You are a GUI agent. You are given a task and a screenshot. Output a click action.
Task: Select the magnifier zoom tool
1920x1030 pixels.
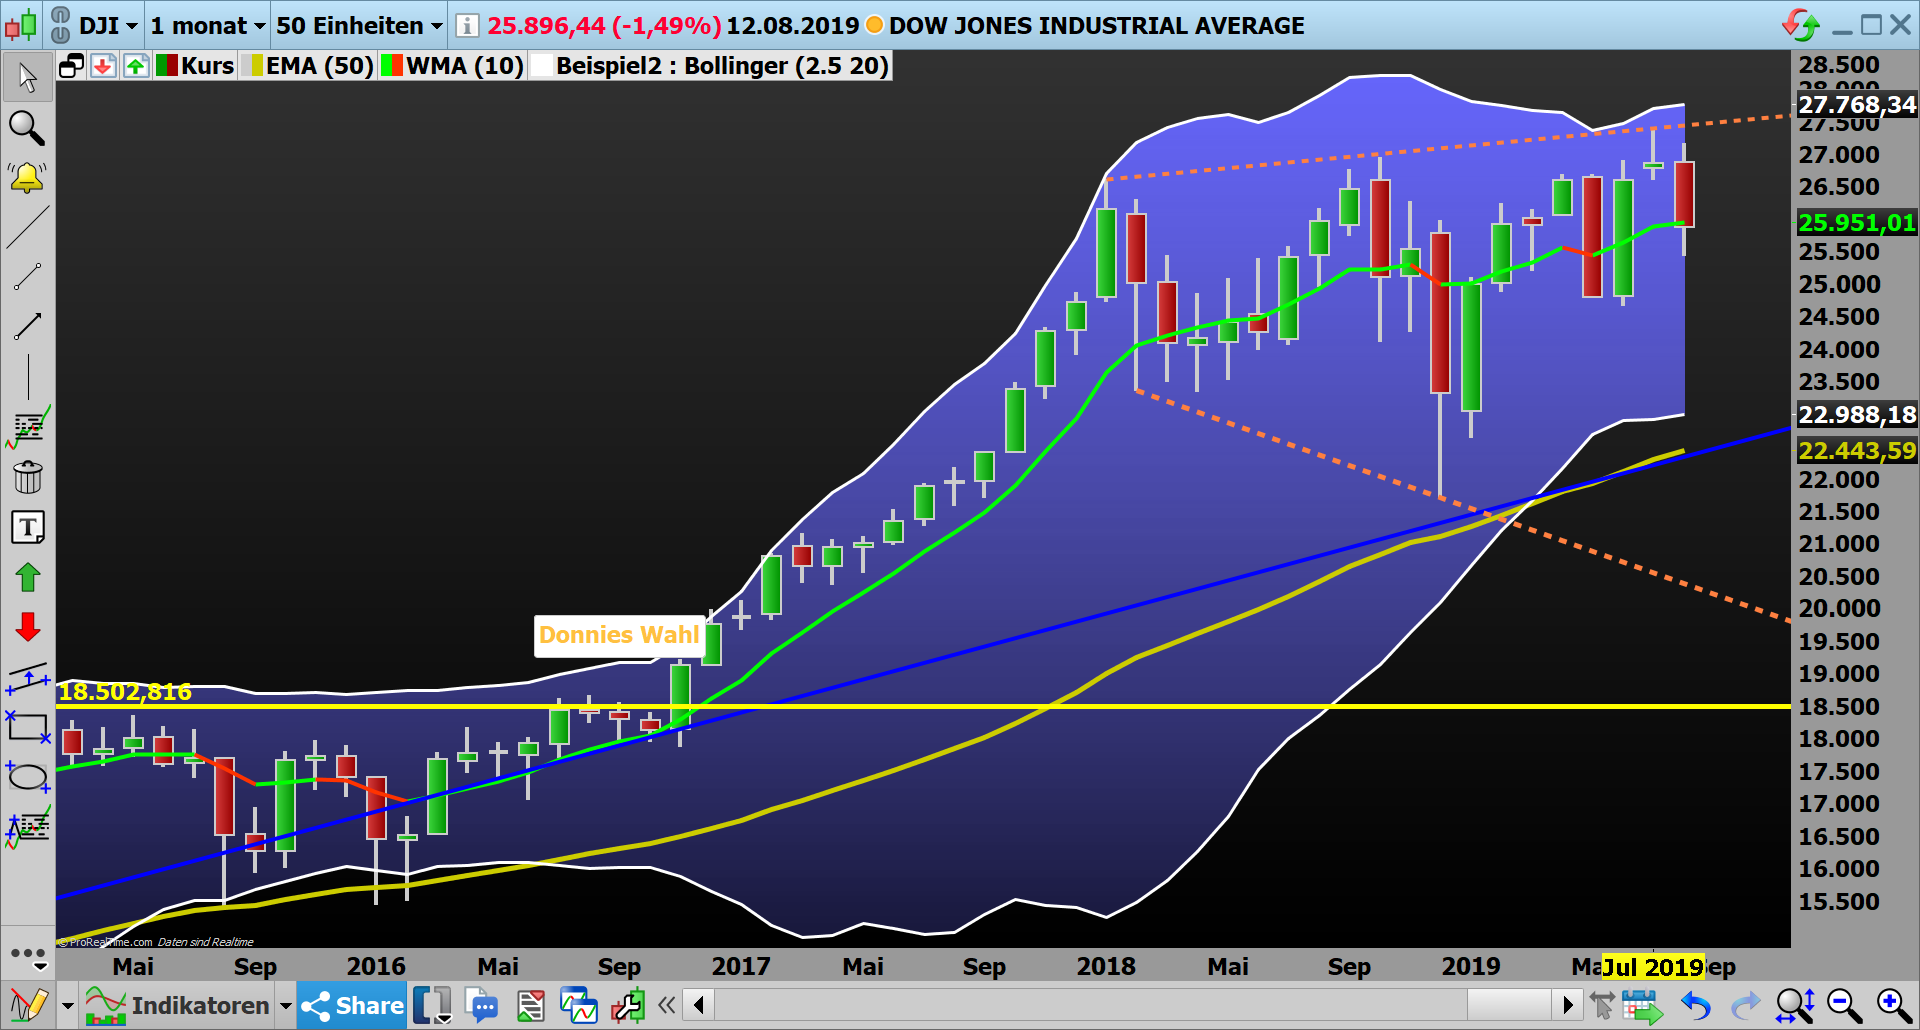[x=27, y=129]
